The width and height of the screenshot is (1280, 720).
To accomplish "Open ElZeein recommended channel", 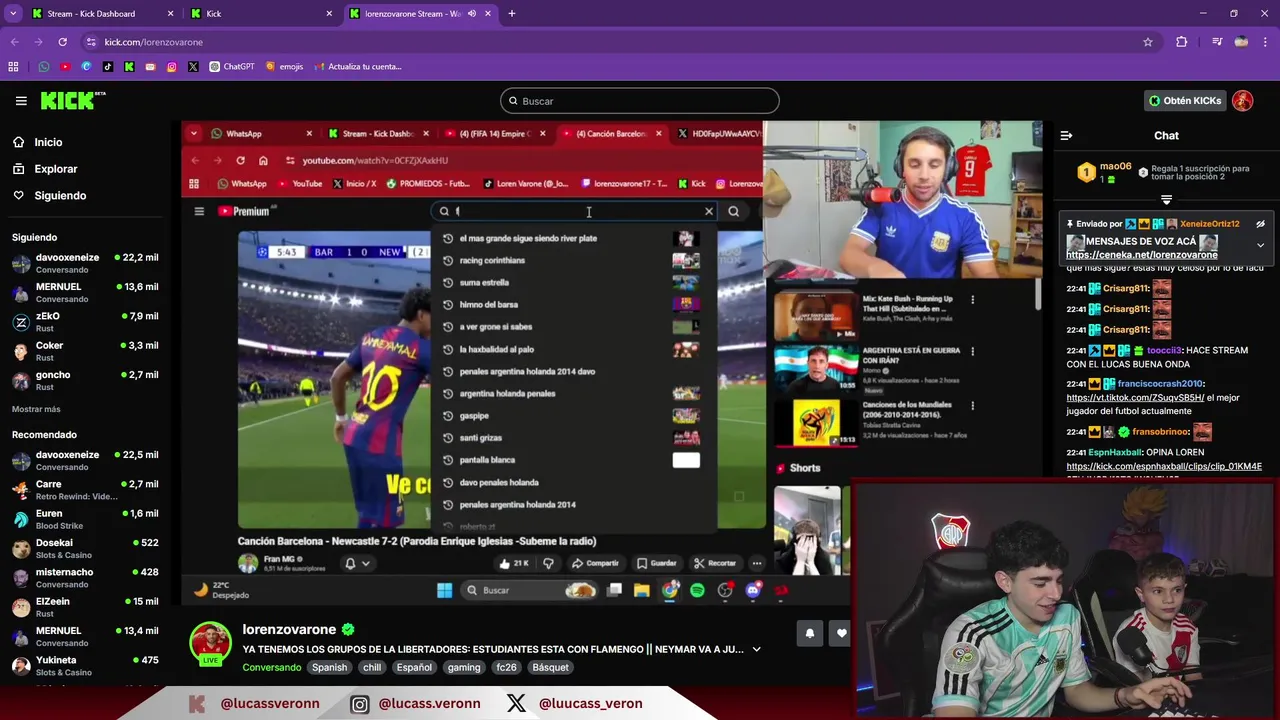I will pos(85,607).
